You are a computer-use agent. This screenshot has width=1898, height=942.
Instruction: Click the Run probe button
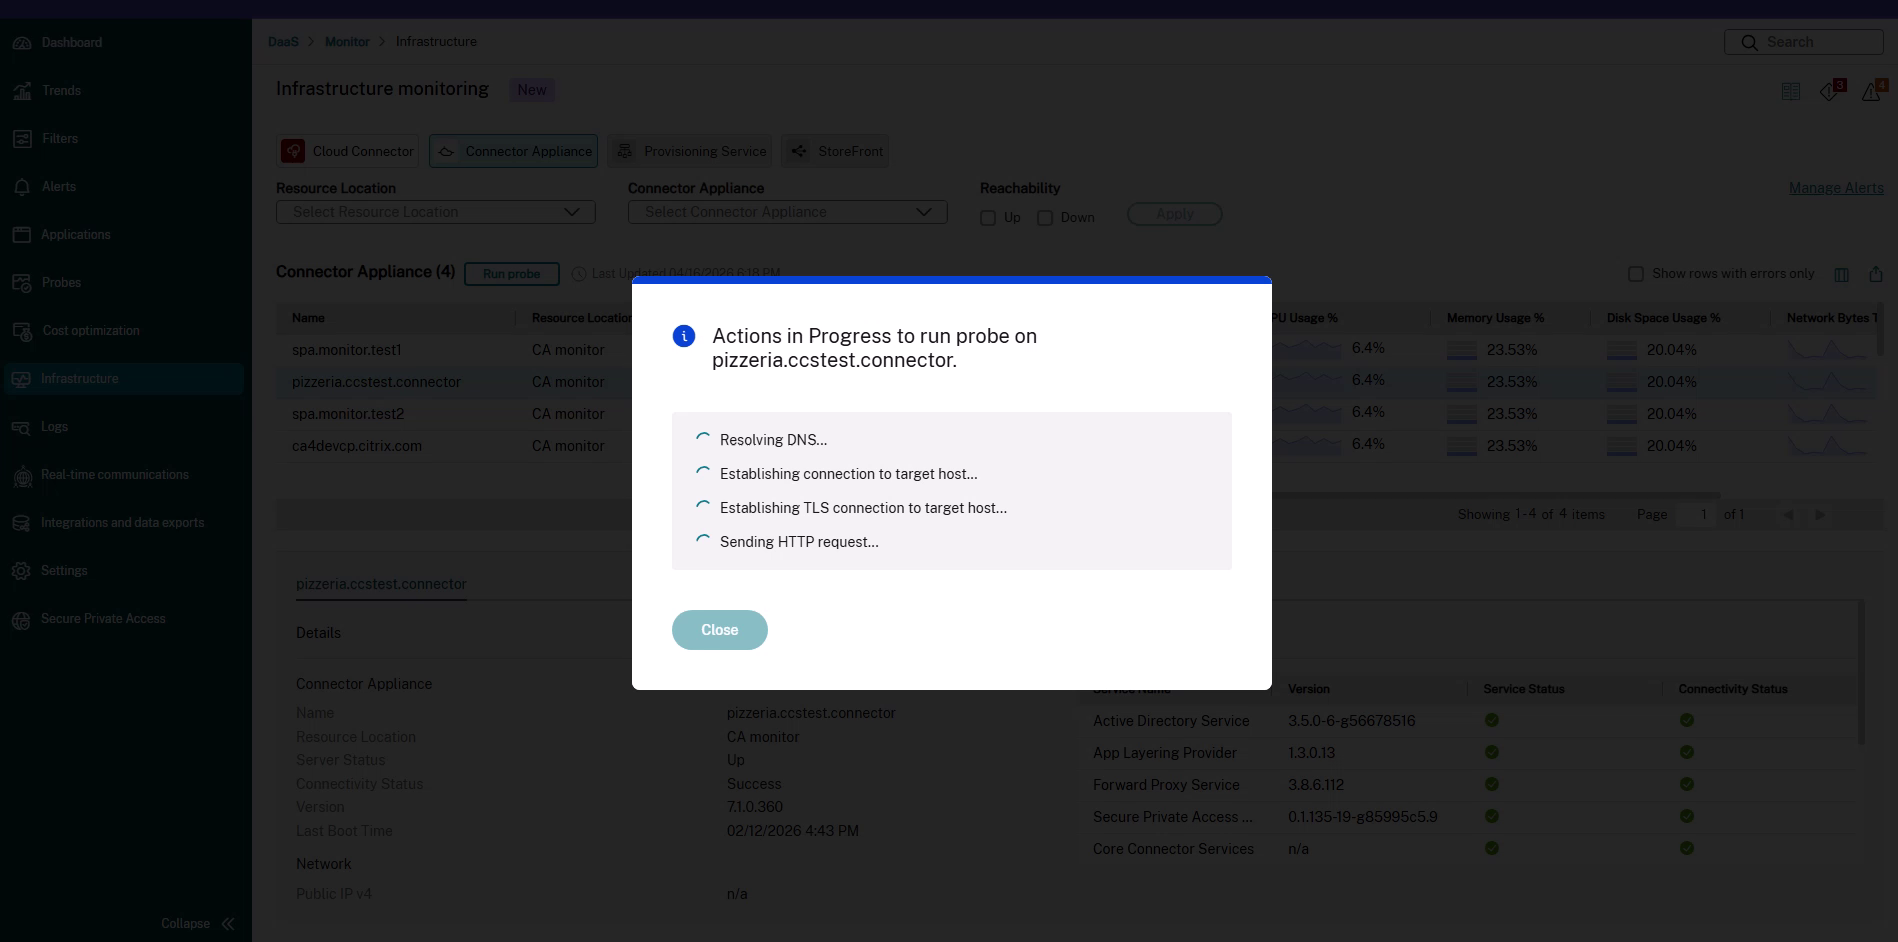click(512, 274)
